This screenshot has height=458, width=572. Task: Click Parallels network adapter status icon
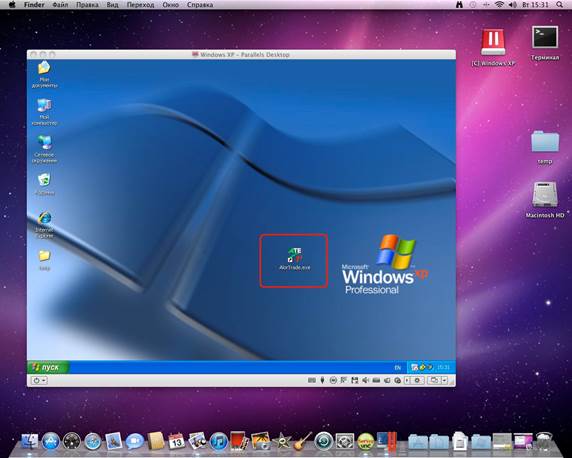[x=344, y=380]
